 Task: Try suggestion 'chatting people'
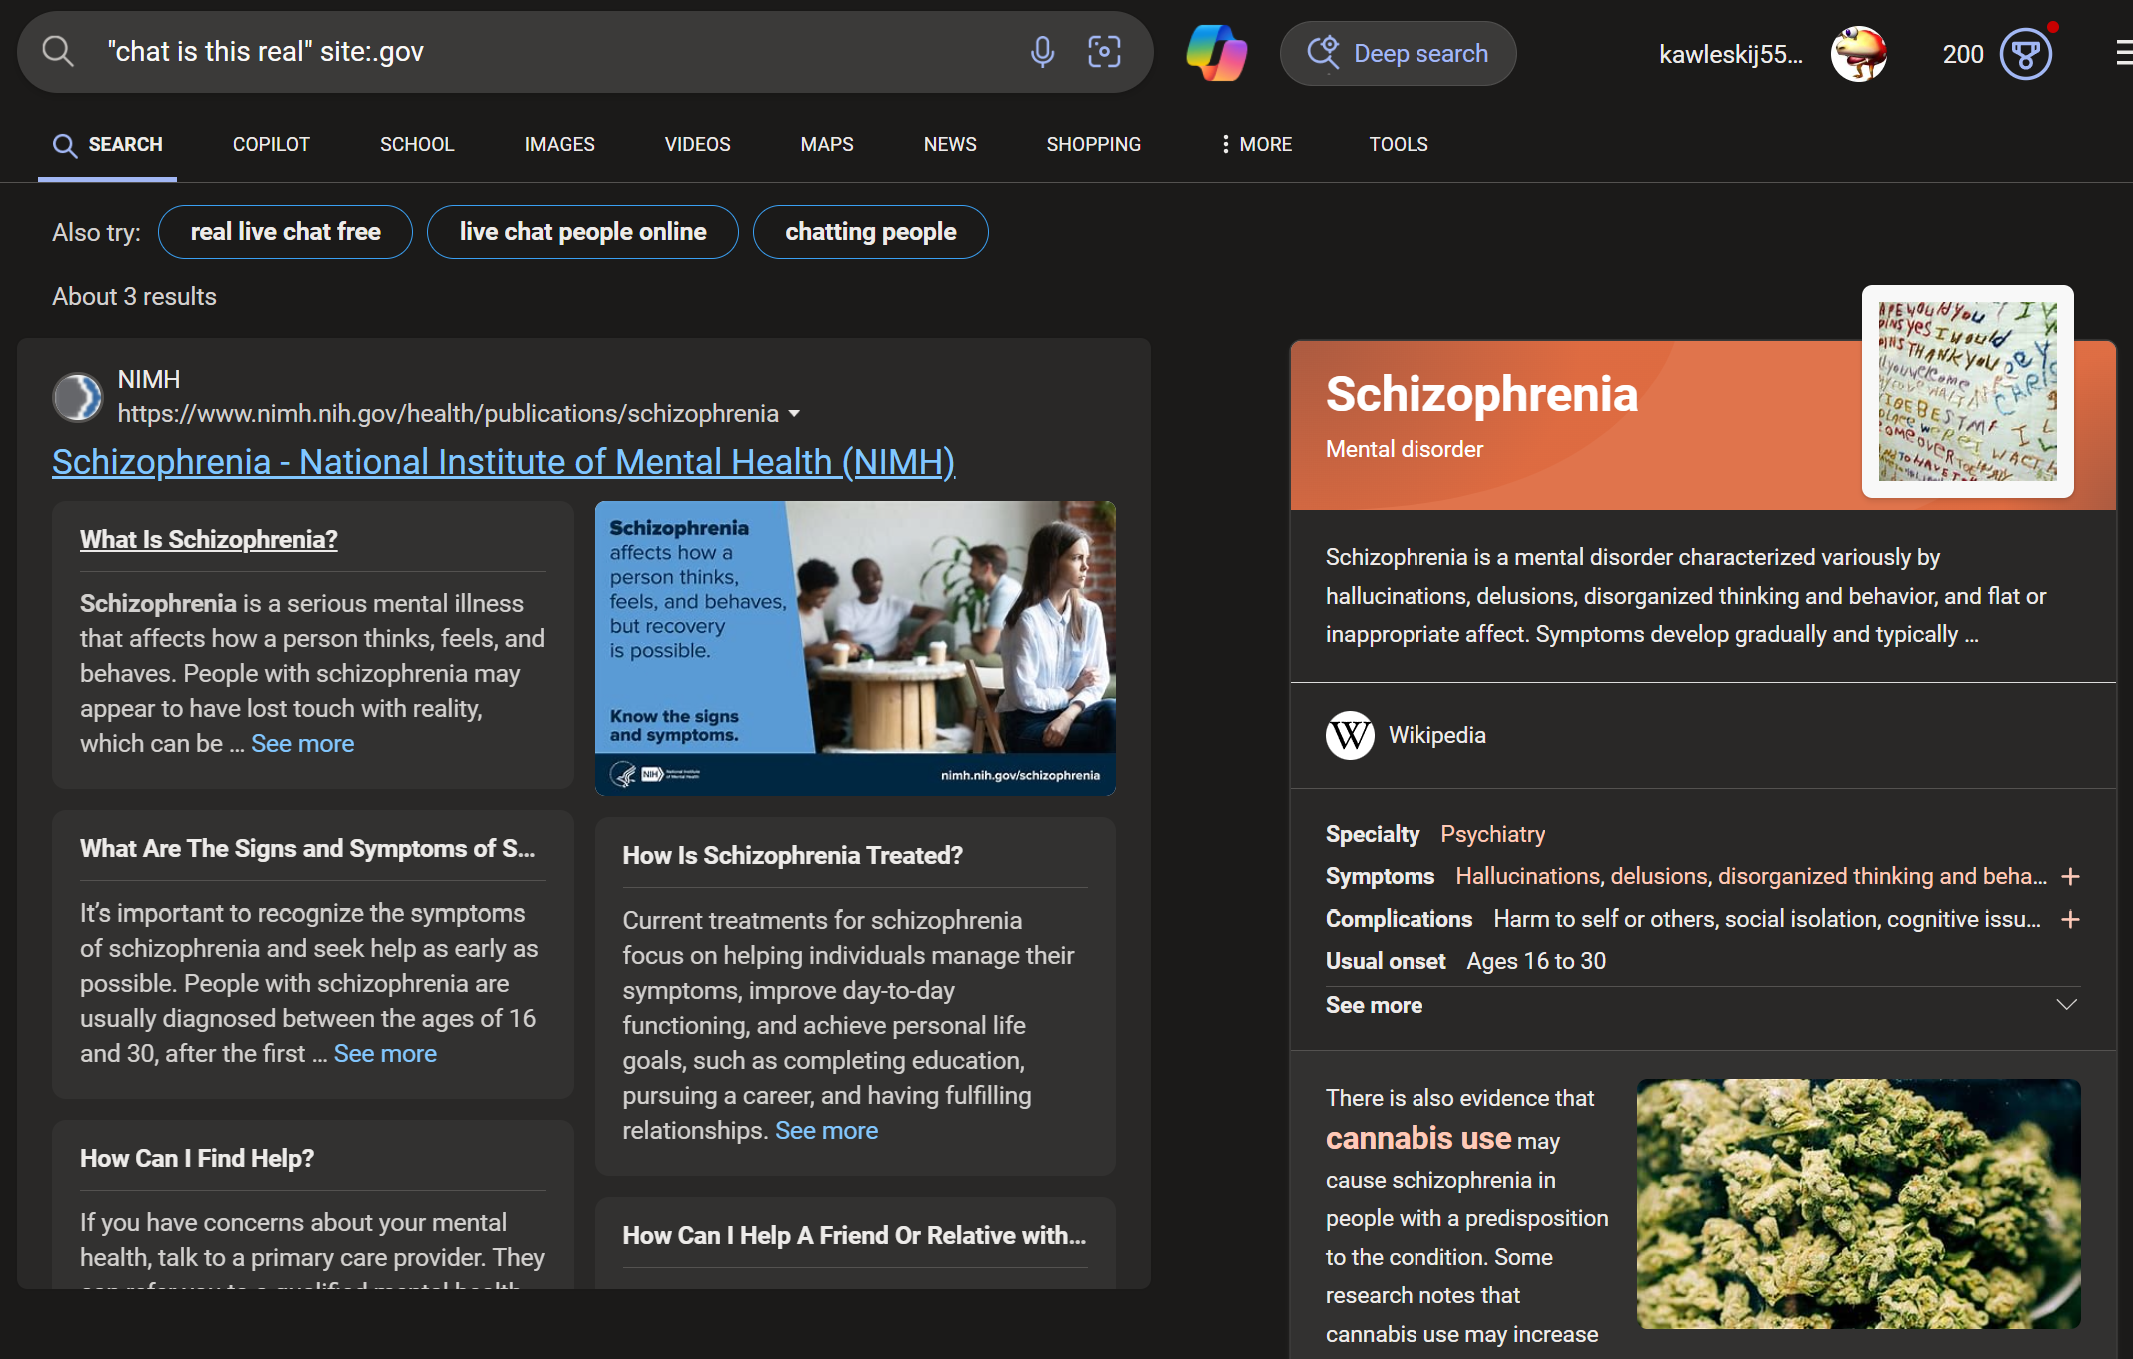click(871, 232)
